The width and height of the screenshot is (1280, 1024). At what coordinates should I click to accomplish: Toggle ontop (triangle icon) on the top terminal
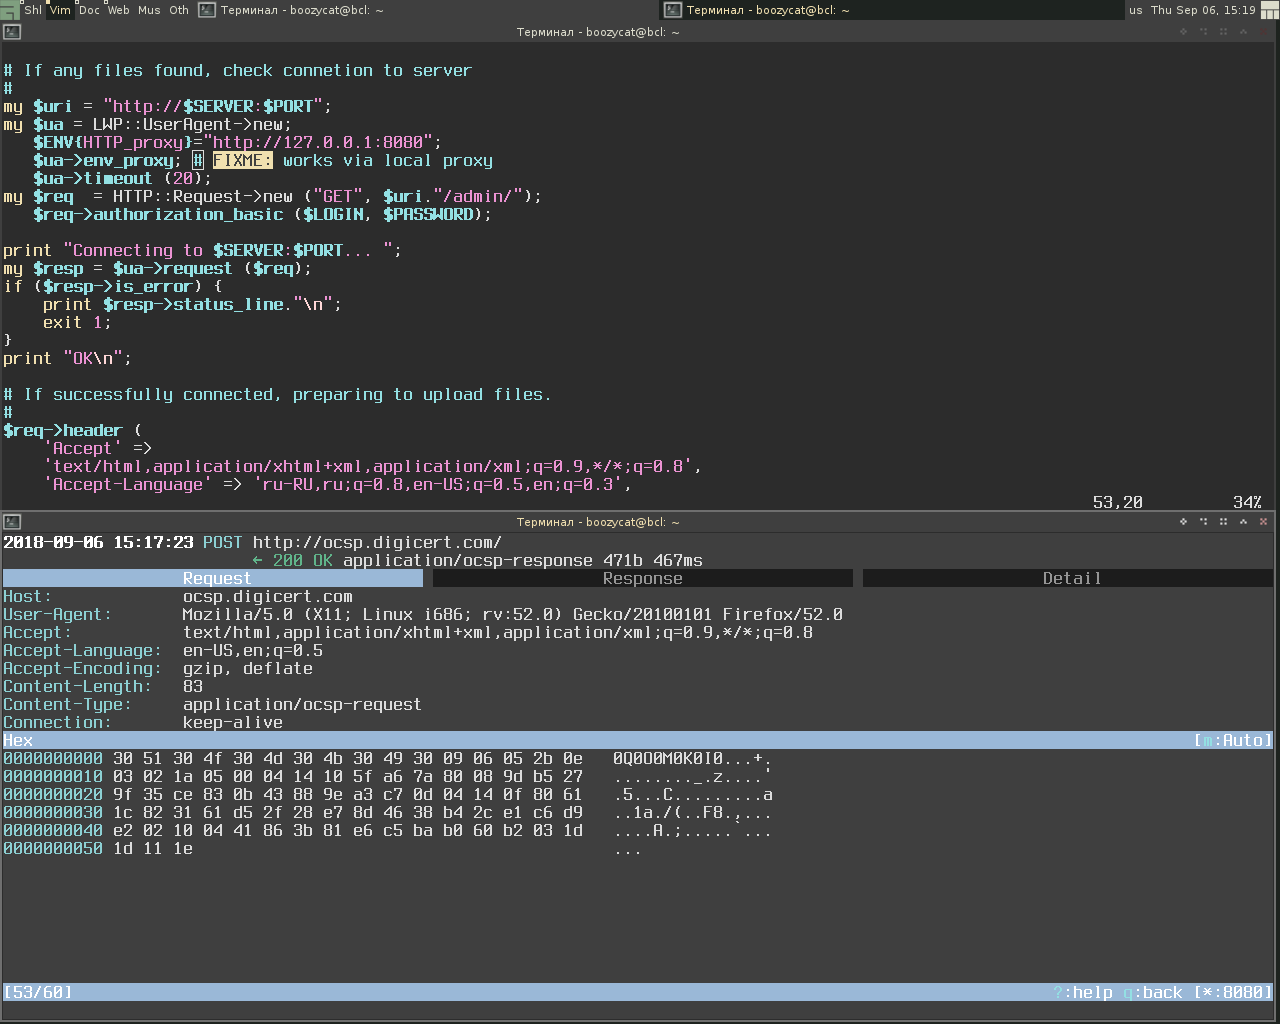click(x=1243, y=32)
